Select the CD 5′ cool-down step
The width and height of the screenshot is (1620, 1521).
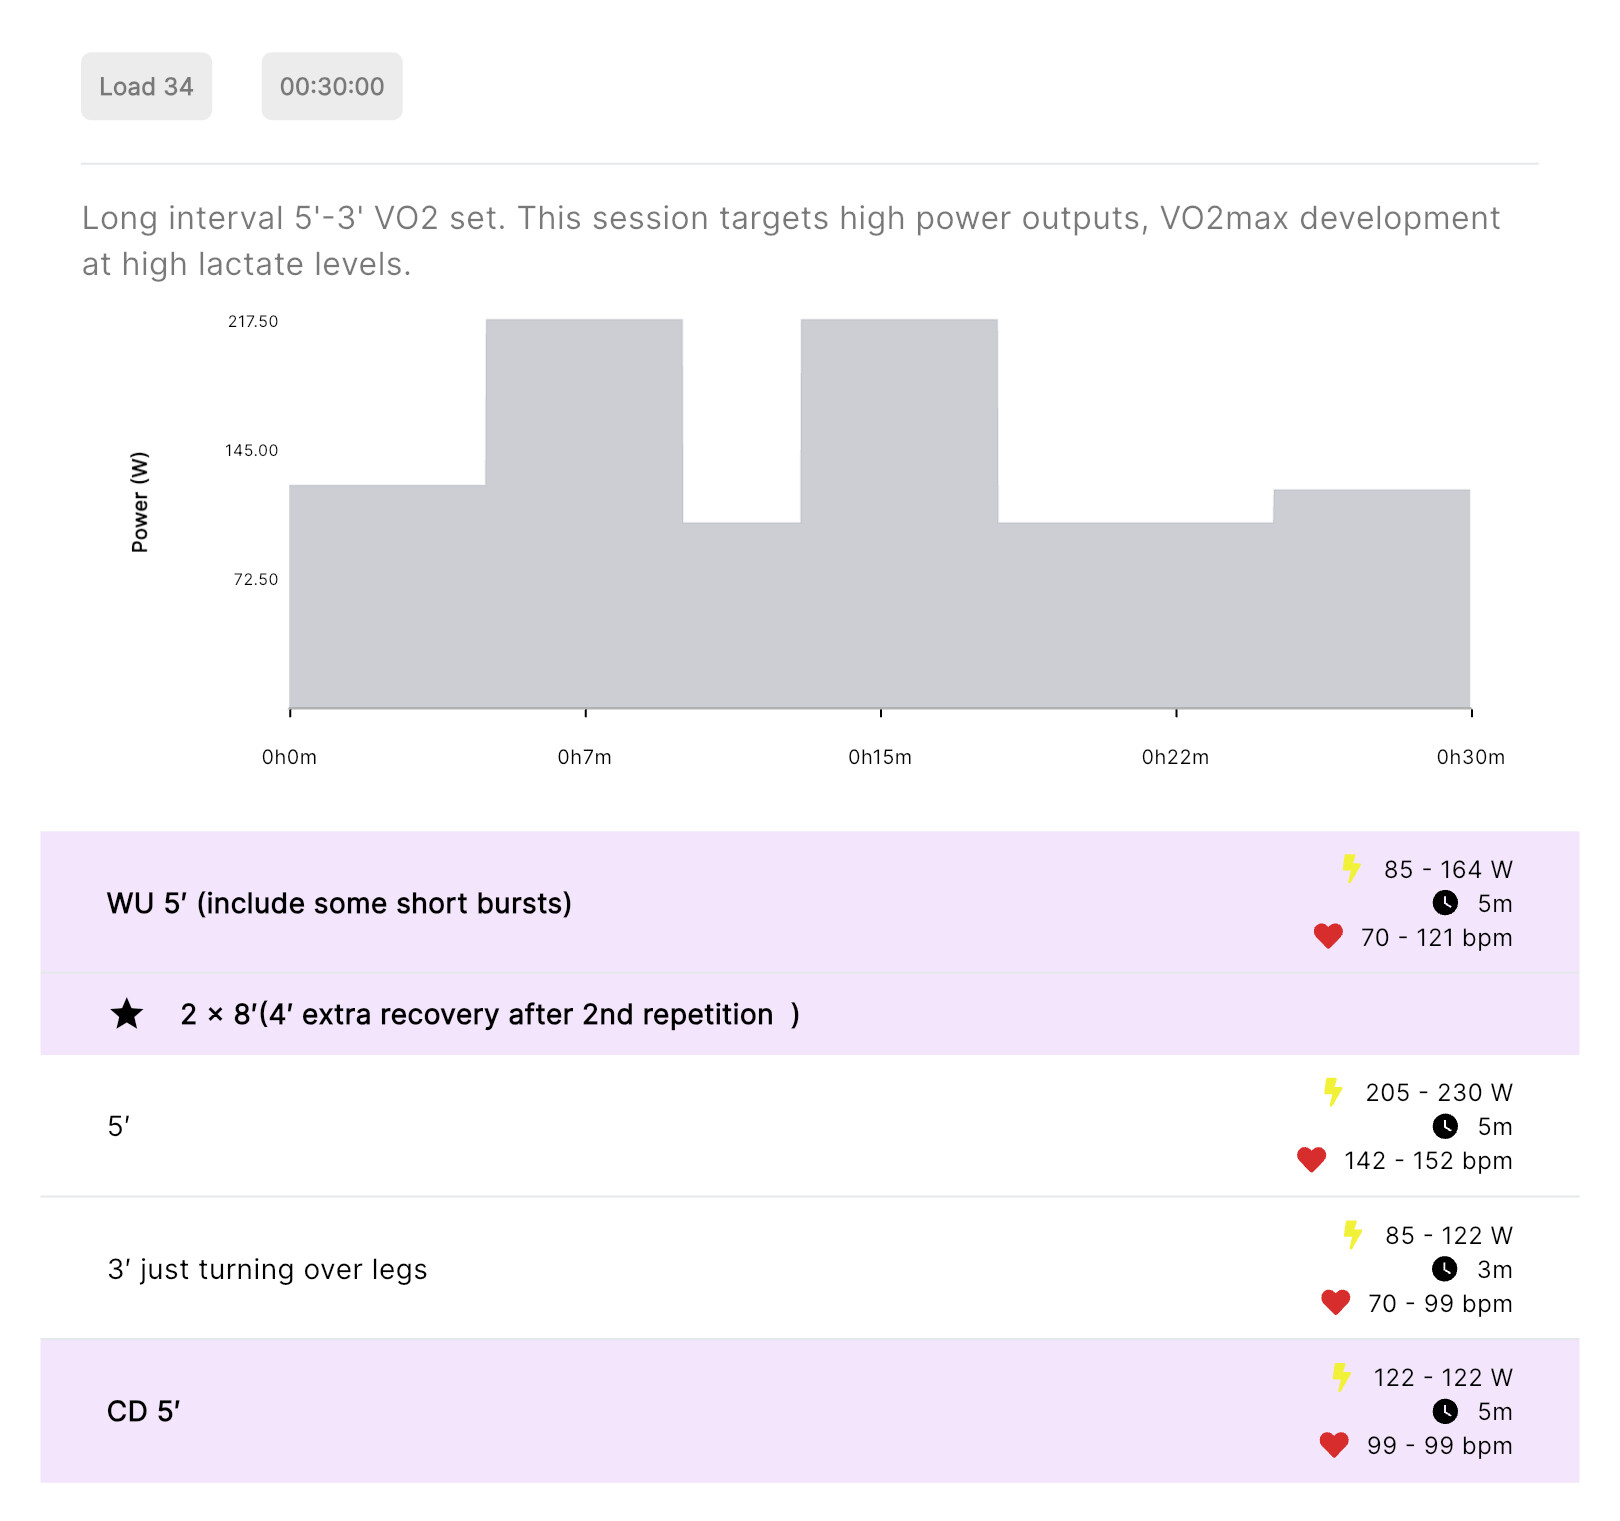click(x=144, y=1411)
